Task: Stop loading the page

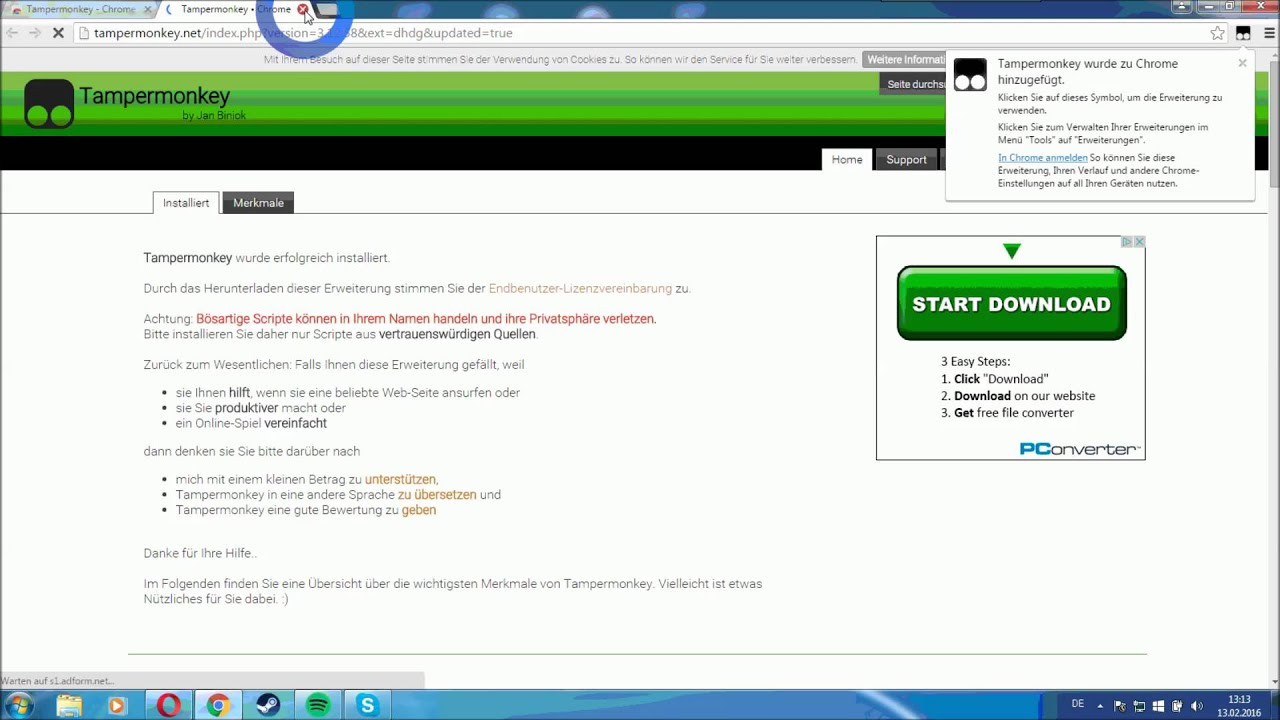Action: (58, 33)
